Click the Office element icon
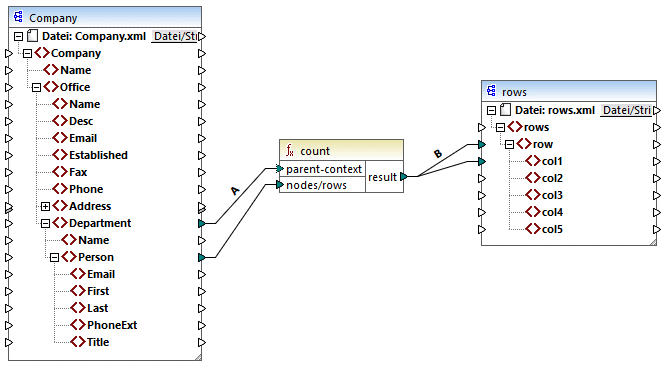This screenshot has height=365, width=664. [51, 87]
